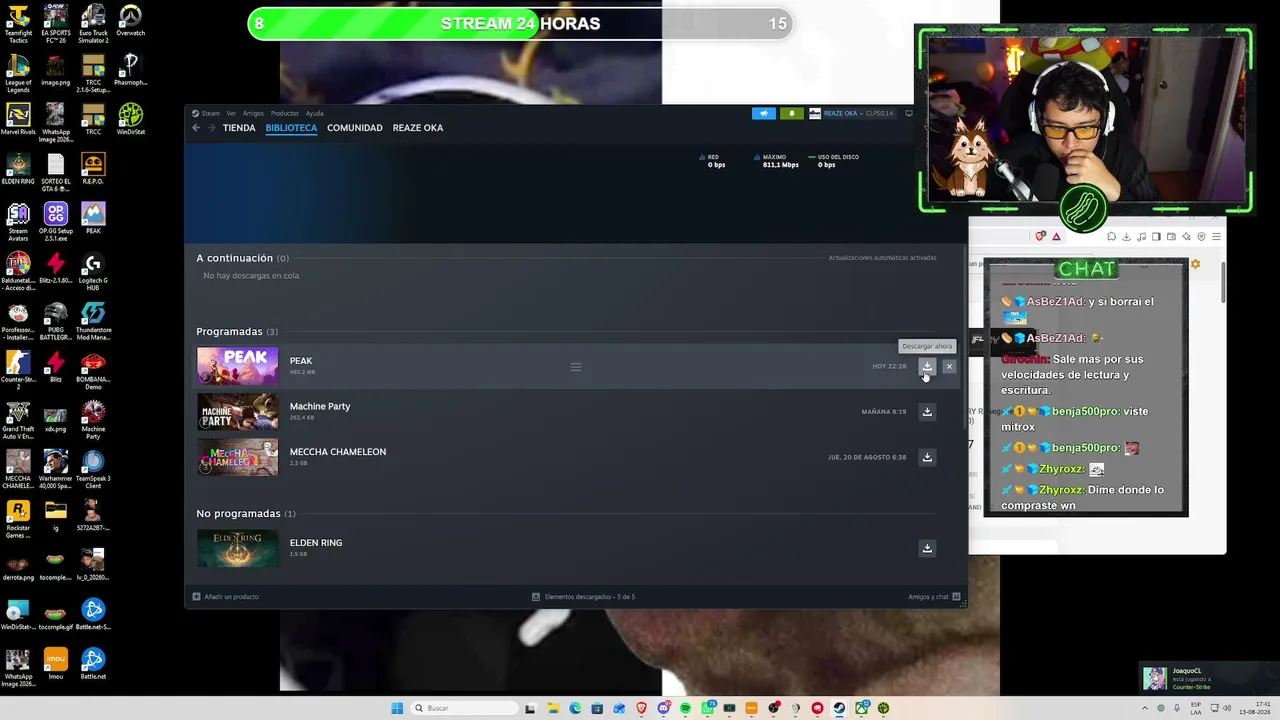Go forward in Steam navigation
The height and width of the screenshot is (720, 1280).
tap(210, 128)
